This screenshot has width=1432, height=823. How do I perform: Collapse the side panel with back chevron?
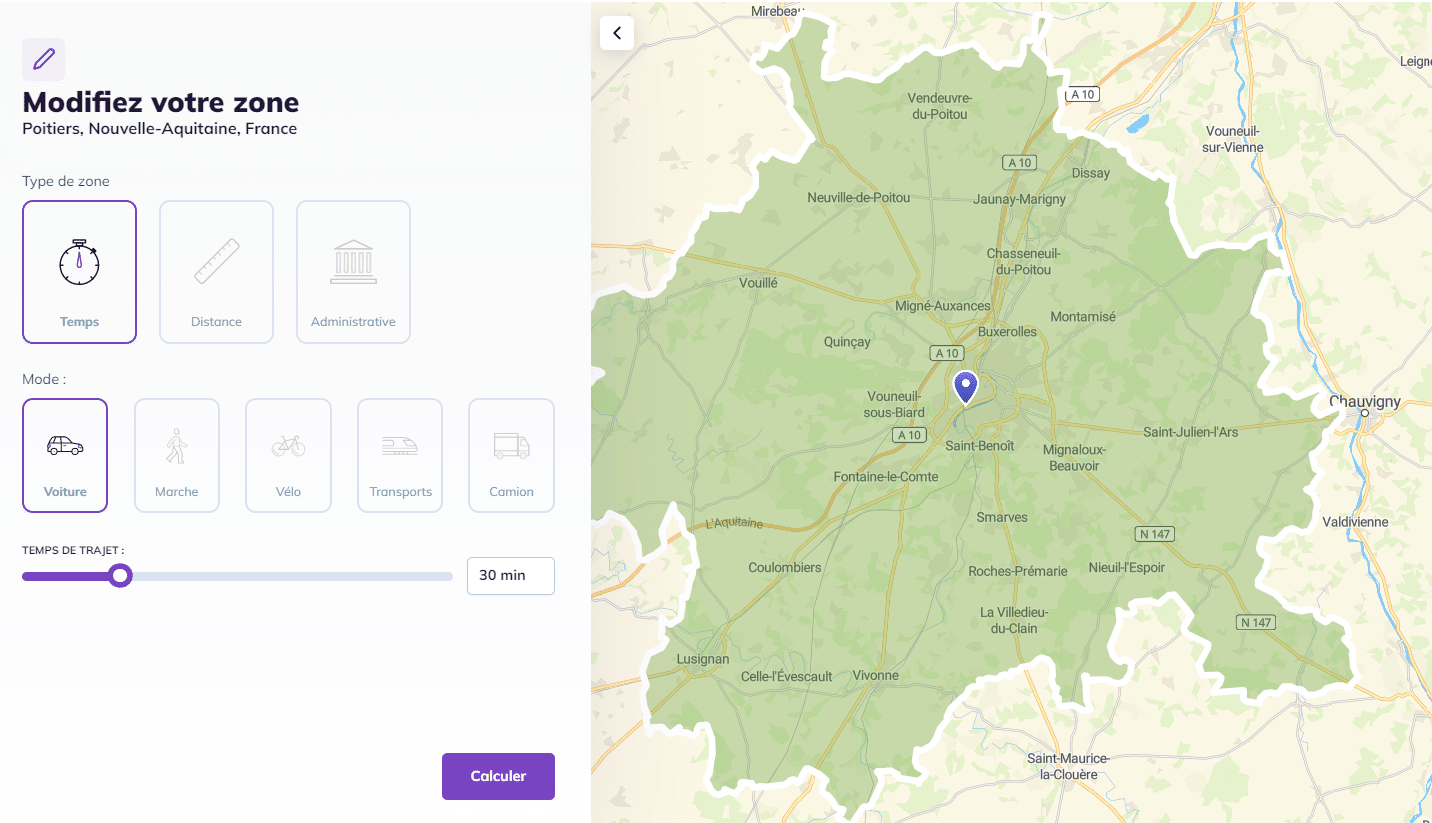pyautogui.click(x=617, y=33)
